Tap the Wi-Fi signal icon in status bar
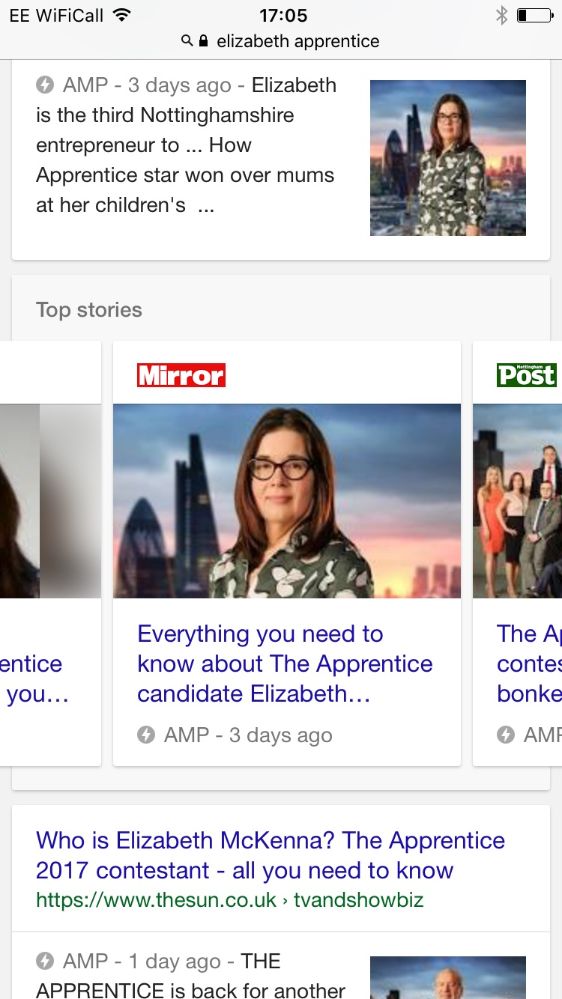The width and height of the screenshot is (562, 999). coord(120,15)
